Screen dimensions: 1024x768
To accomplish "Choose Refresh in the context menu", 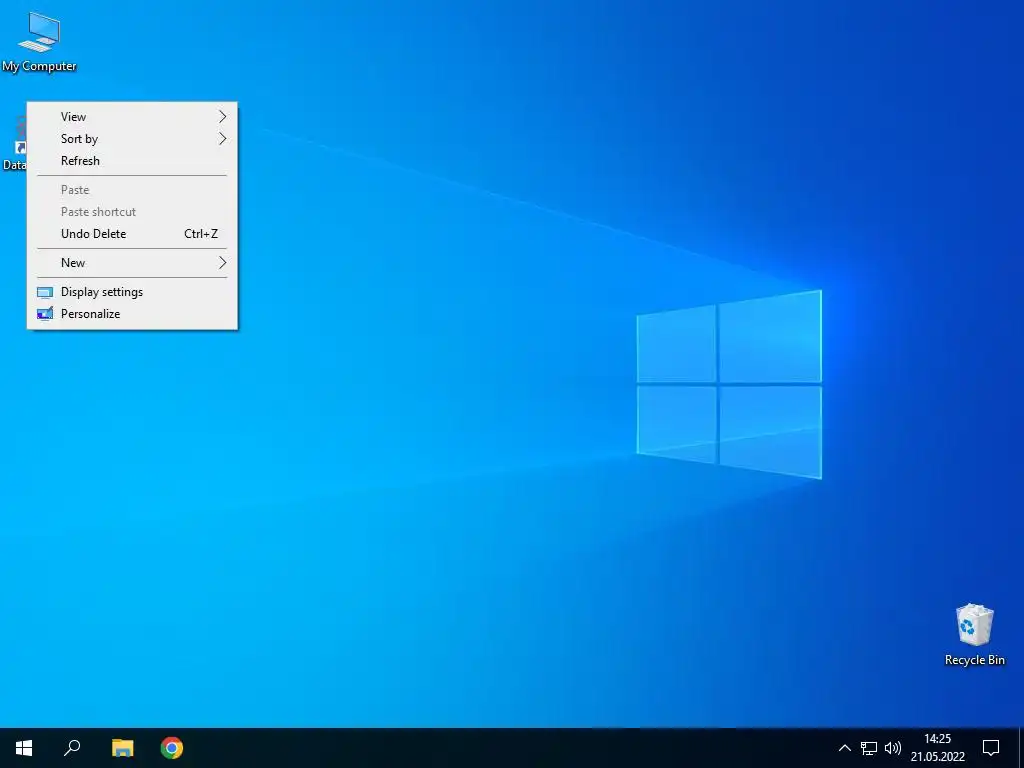I will coord(132,161).
